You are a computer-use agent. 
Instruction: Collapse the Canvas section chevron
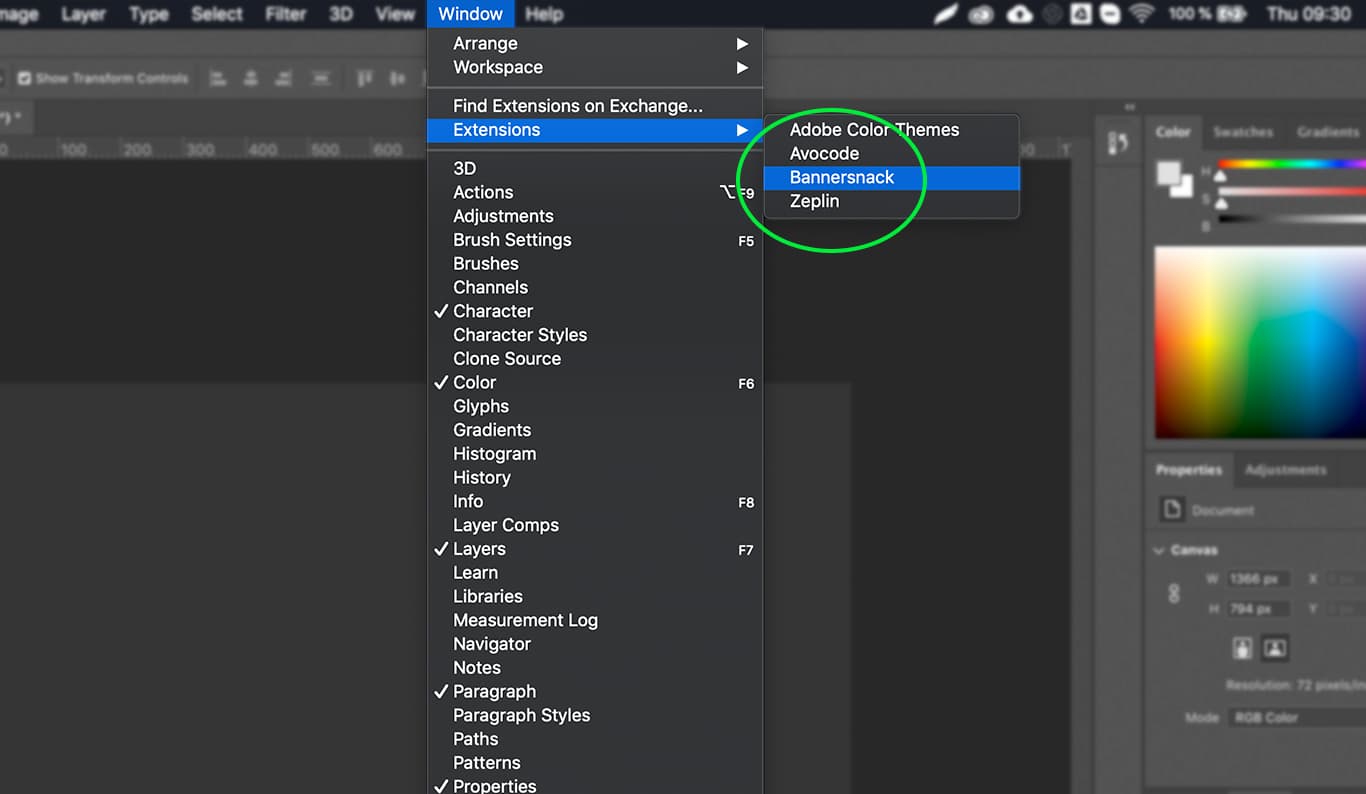click(x=1159, y=550)
